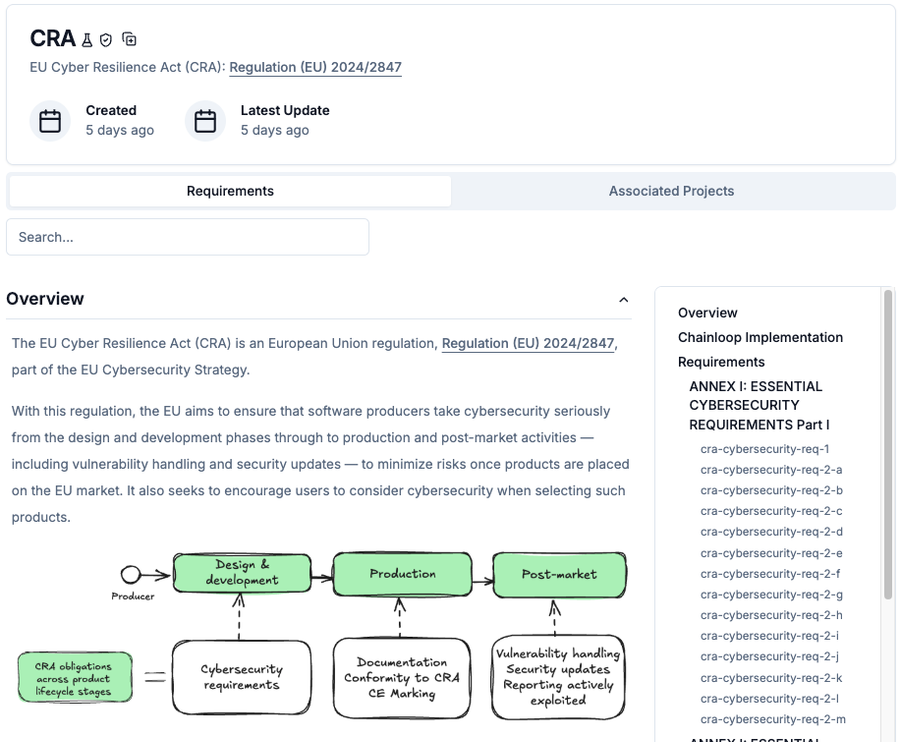Open ANNEX I Part I section in outline
The width and height of the screenshot is (900, 742).
pyautogui.click(x=759, y=405)
